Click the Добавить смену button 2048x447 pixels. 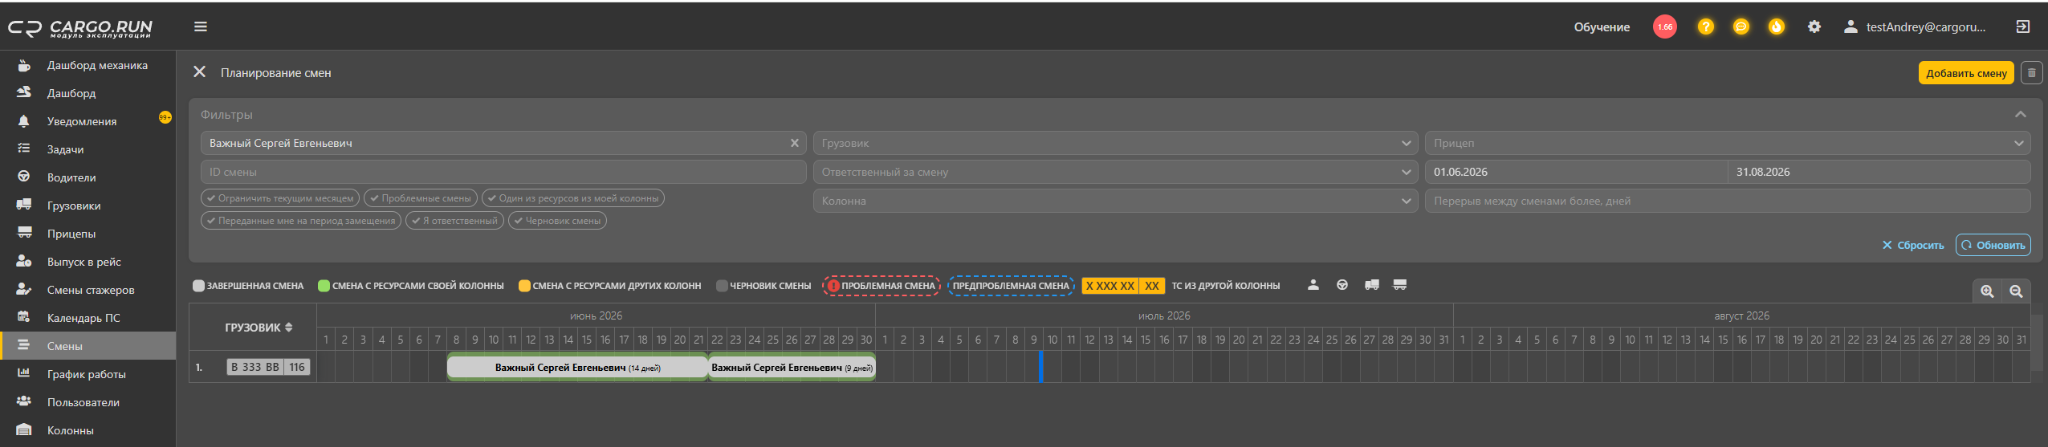pos(1966,73)
